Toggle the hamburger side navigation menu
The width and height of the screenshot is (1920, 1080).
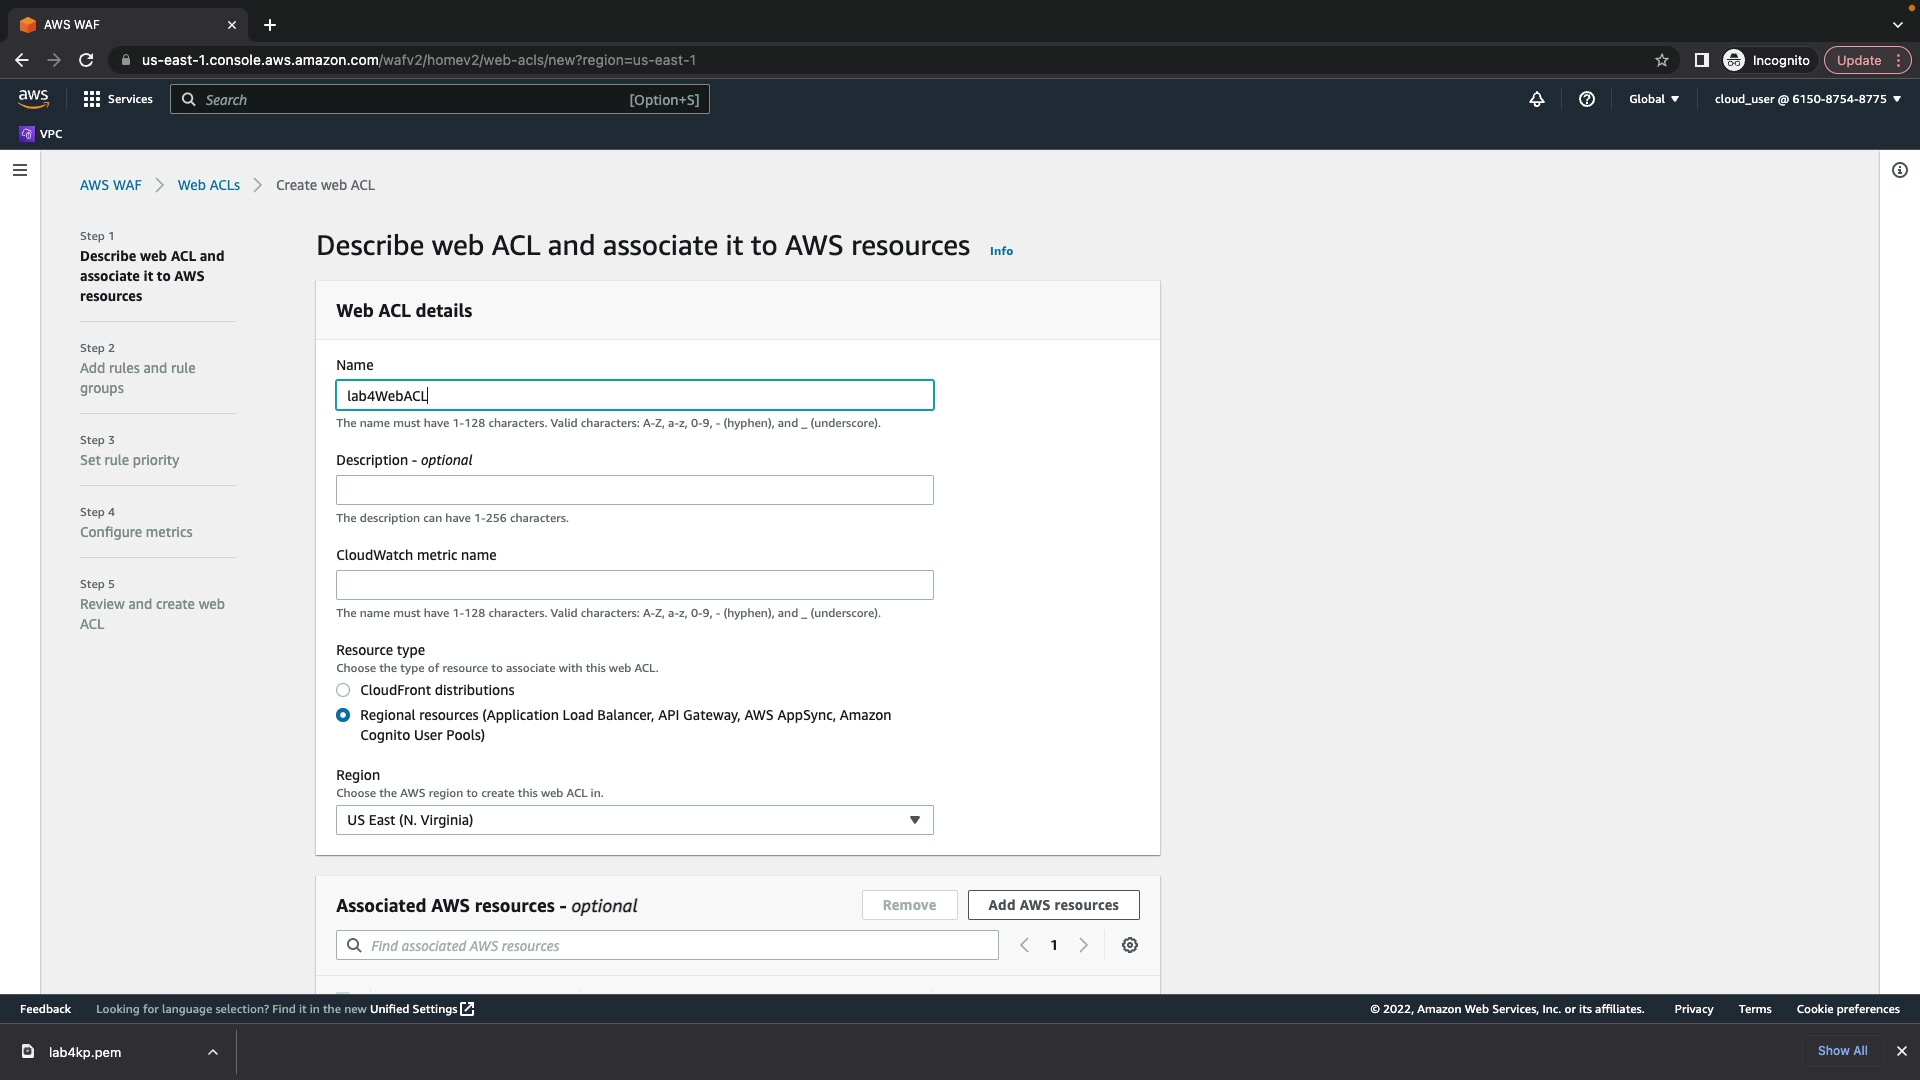click(19, 170)
